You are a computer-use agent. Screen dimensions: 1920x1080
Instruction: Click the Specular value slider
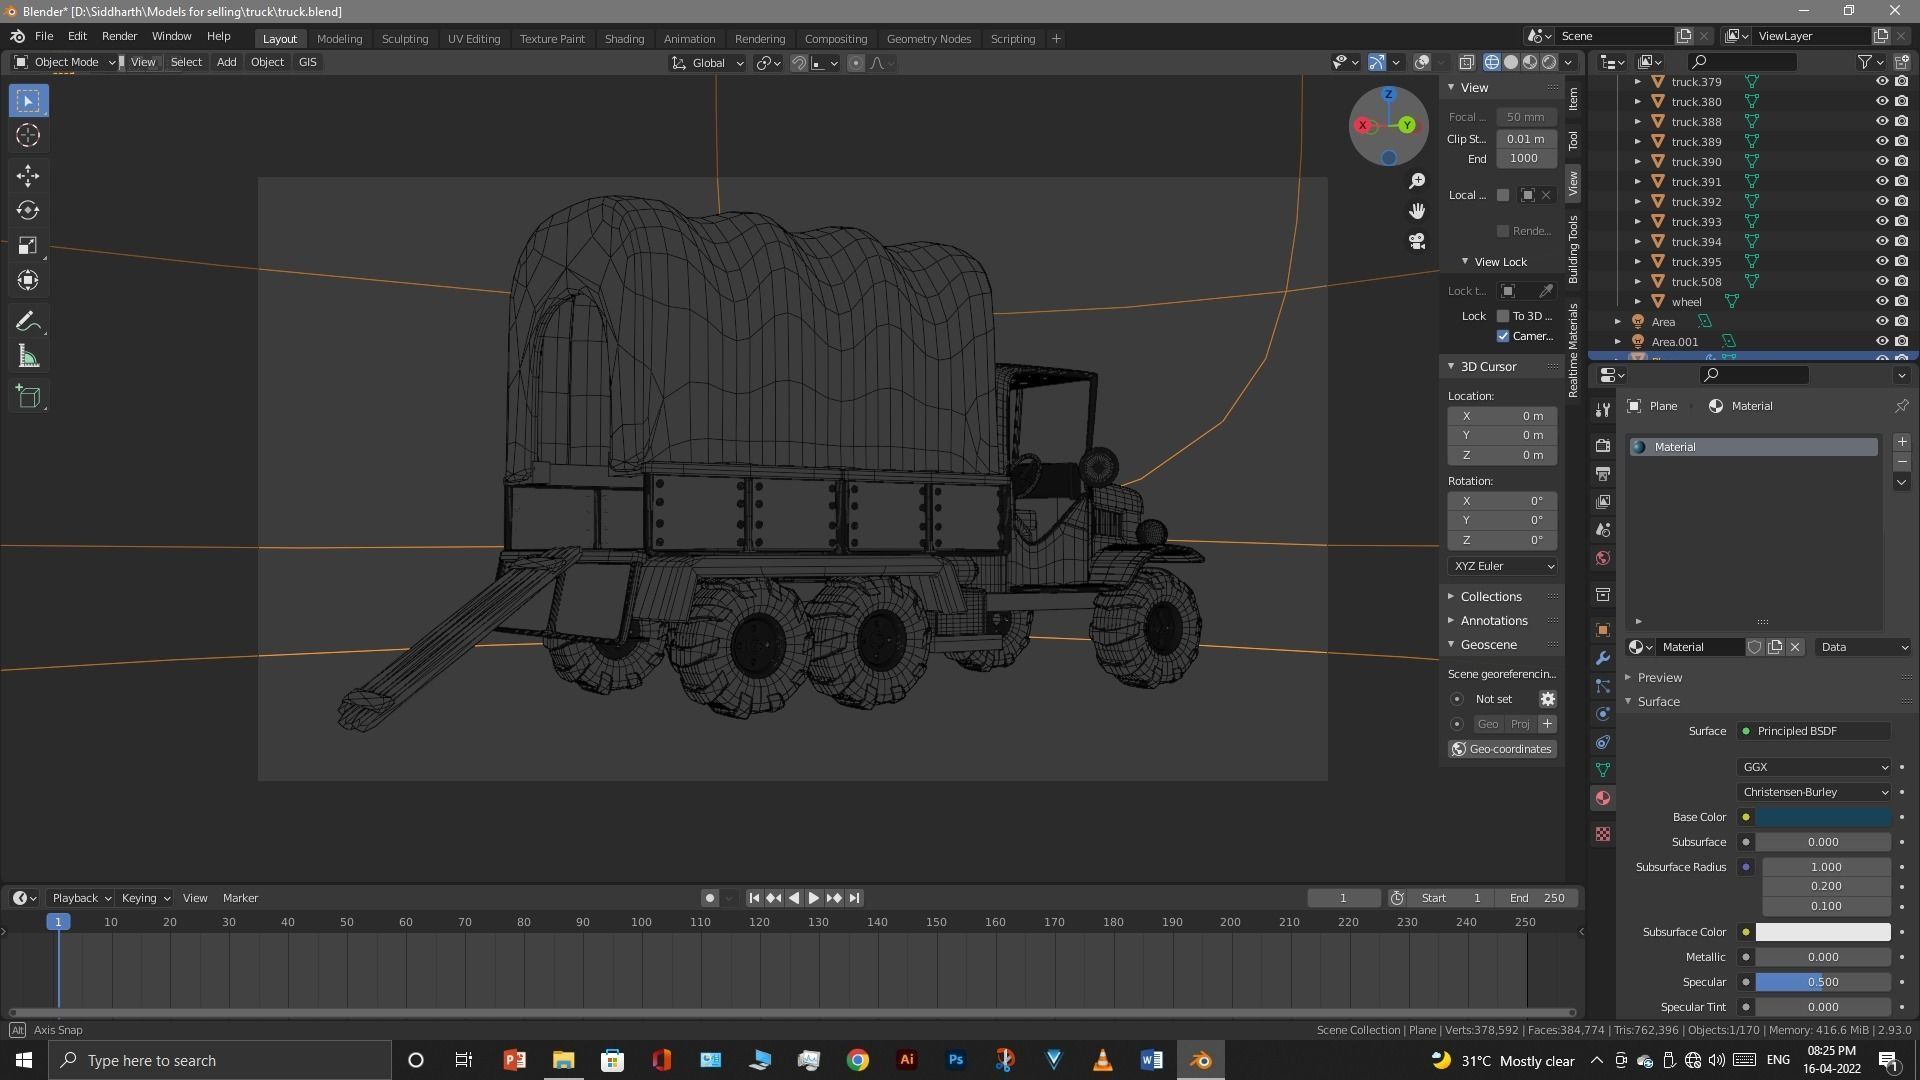pos(1823,982)
